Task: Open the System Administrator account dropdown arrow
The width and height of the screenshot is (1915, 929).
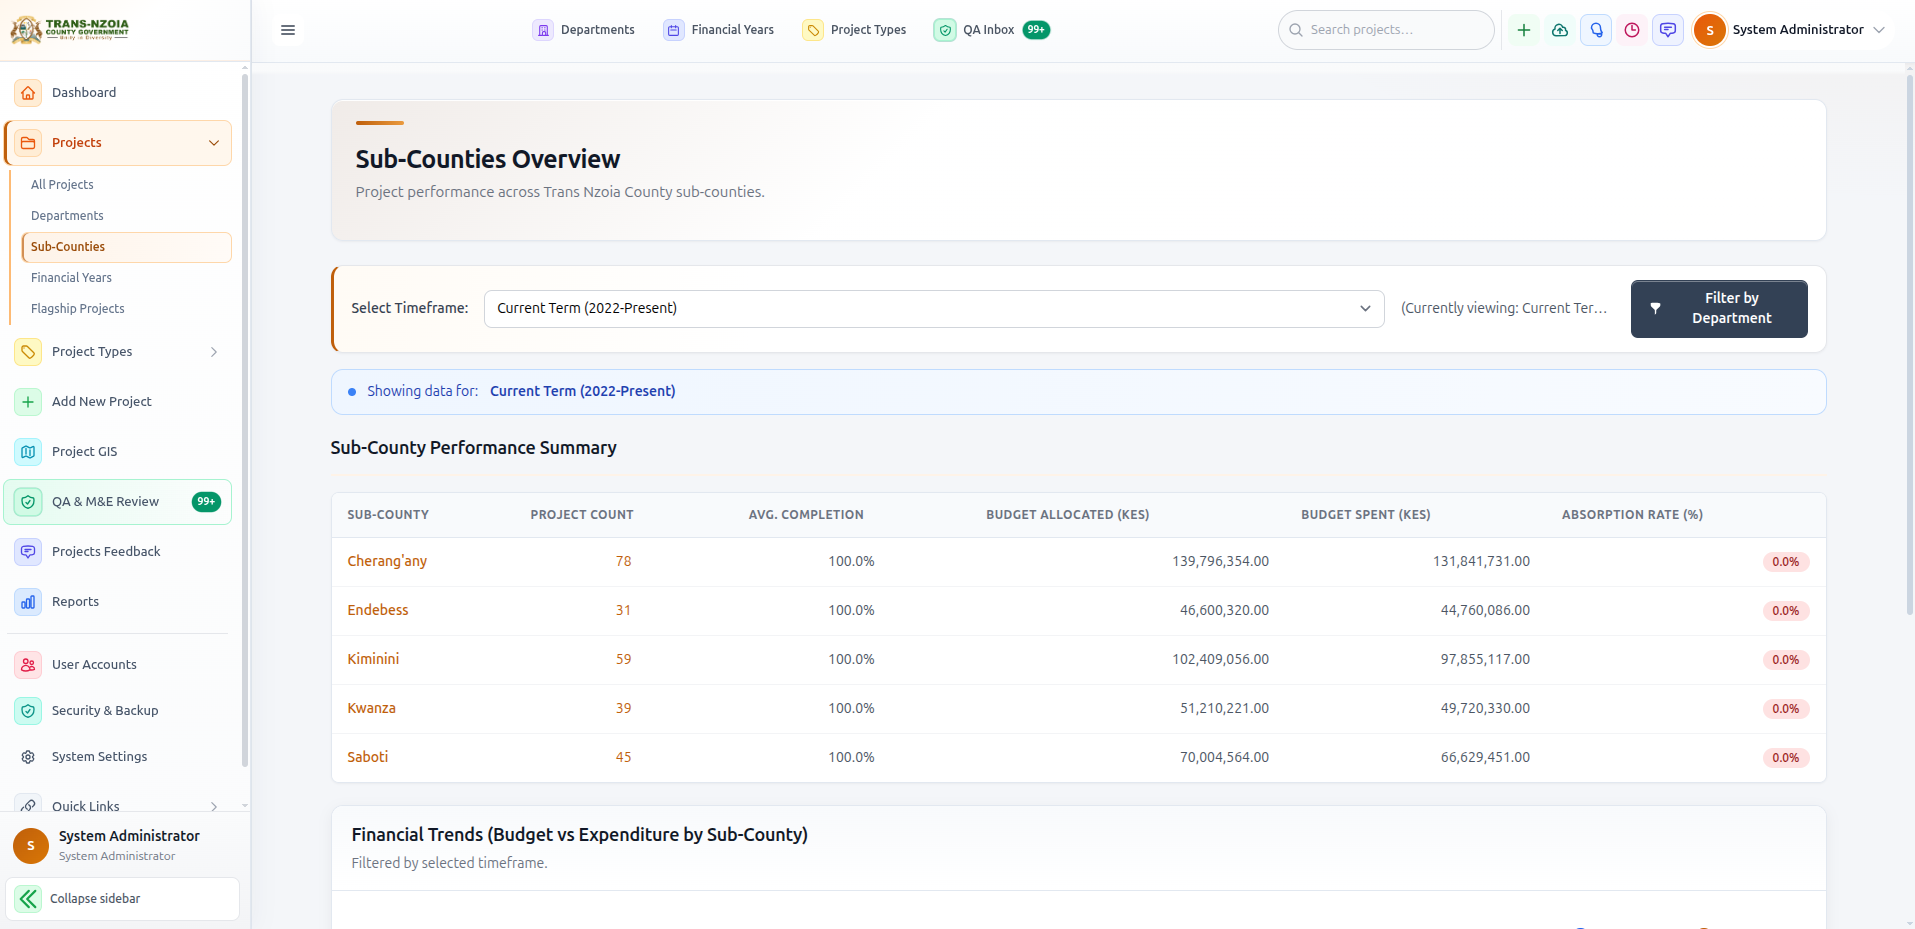Action: point(1879,30)
